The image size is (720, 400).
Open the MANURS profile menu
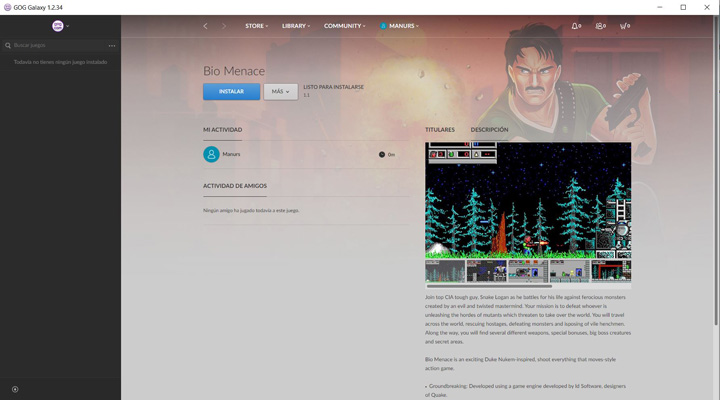[x=399, y=26]
